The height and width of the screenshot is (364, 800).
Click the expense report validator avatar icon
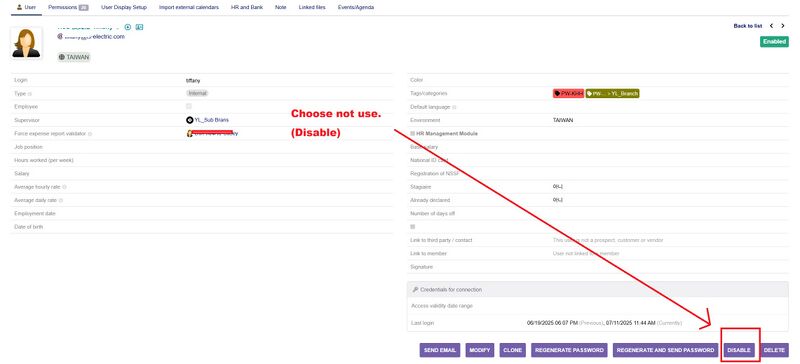[x=190, y=133]
